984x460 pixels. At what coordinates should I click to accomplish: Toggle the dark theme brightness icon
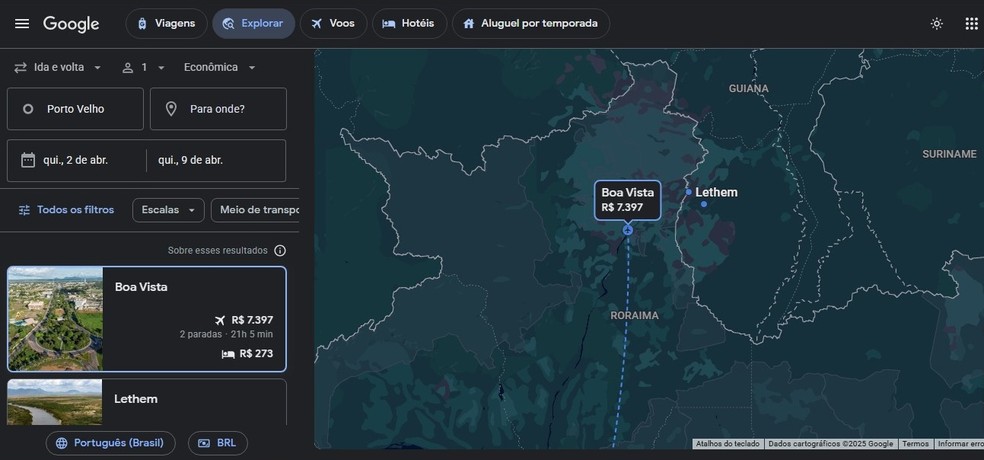[x=936, y=23]
